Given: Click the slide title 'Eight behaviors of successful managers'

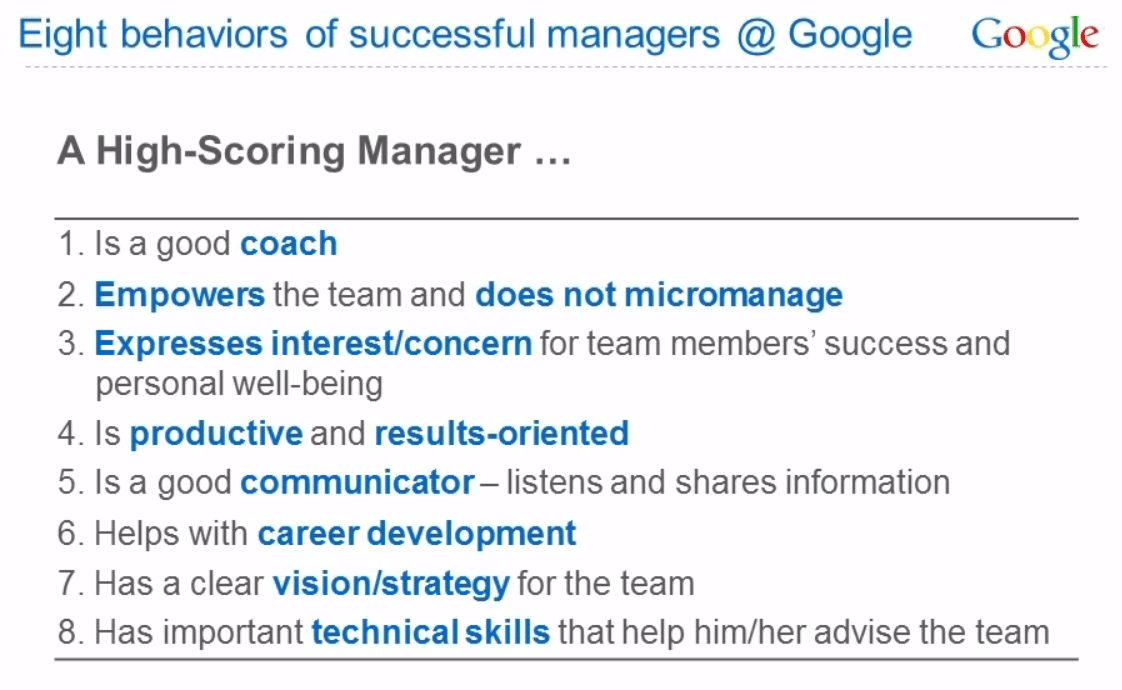Looking at the screenshot, I should click(369, 34).
